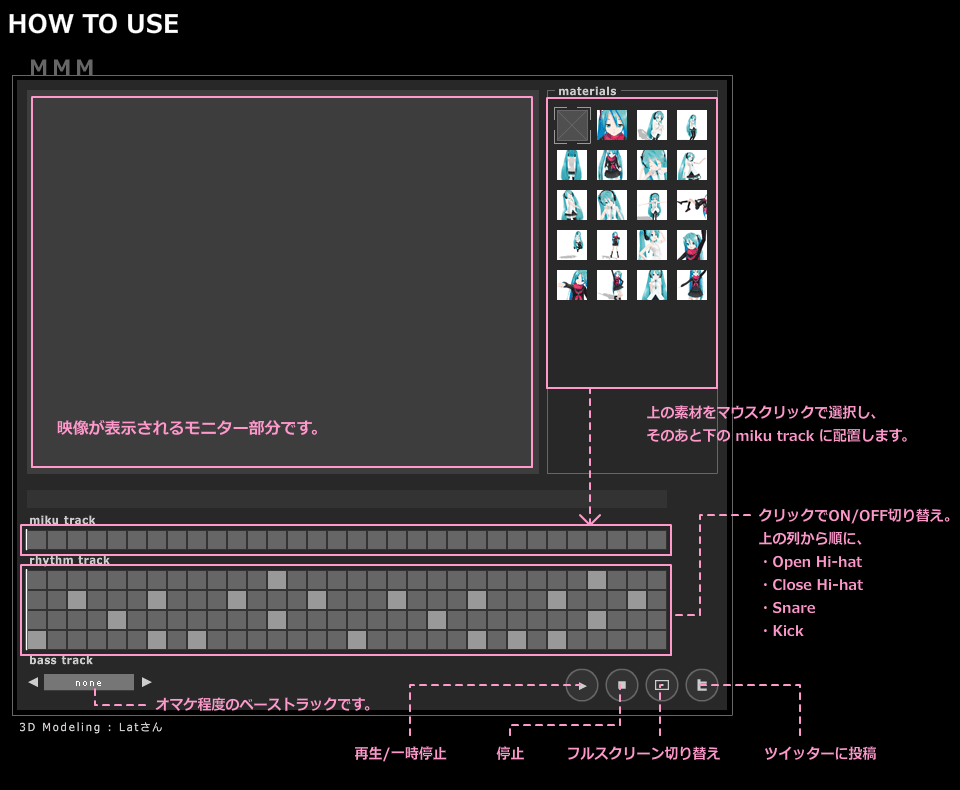
Task: Choose the waving uniform Miku thumbnail, fifth row second
Action: tap(612, 285)
